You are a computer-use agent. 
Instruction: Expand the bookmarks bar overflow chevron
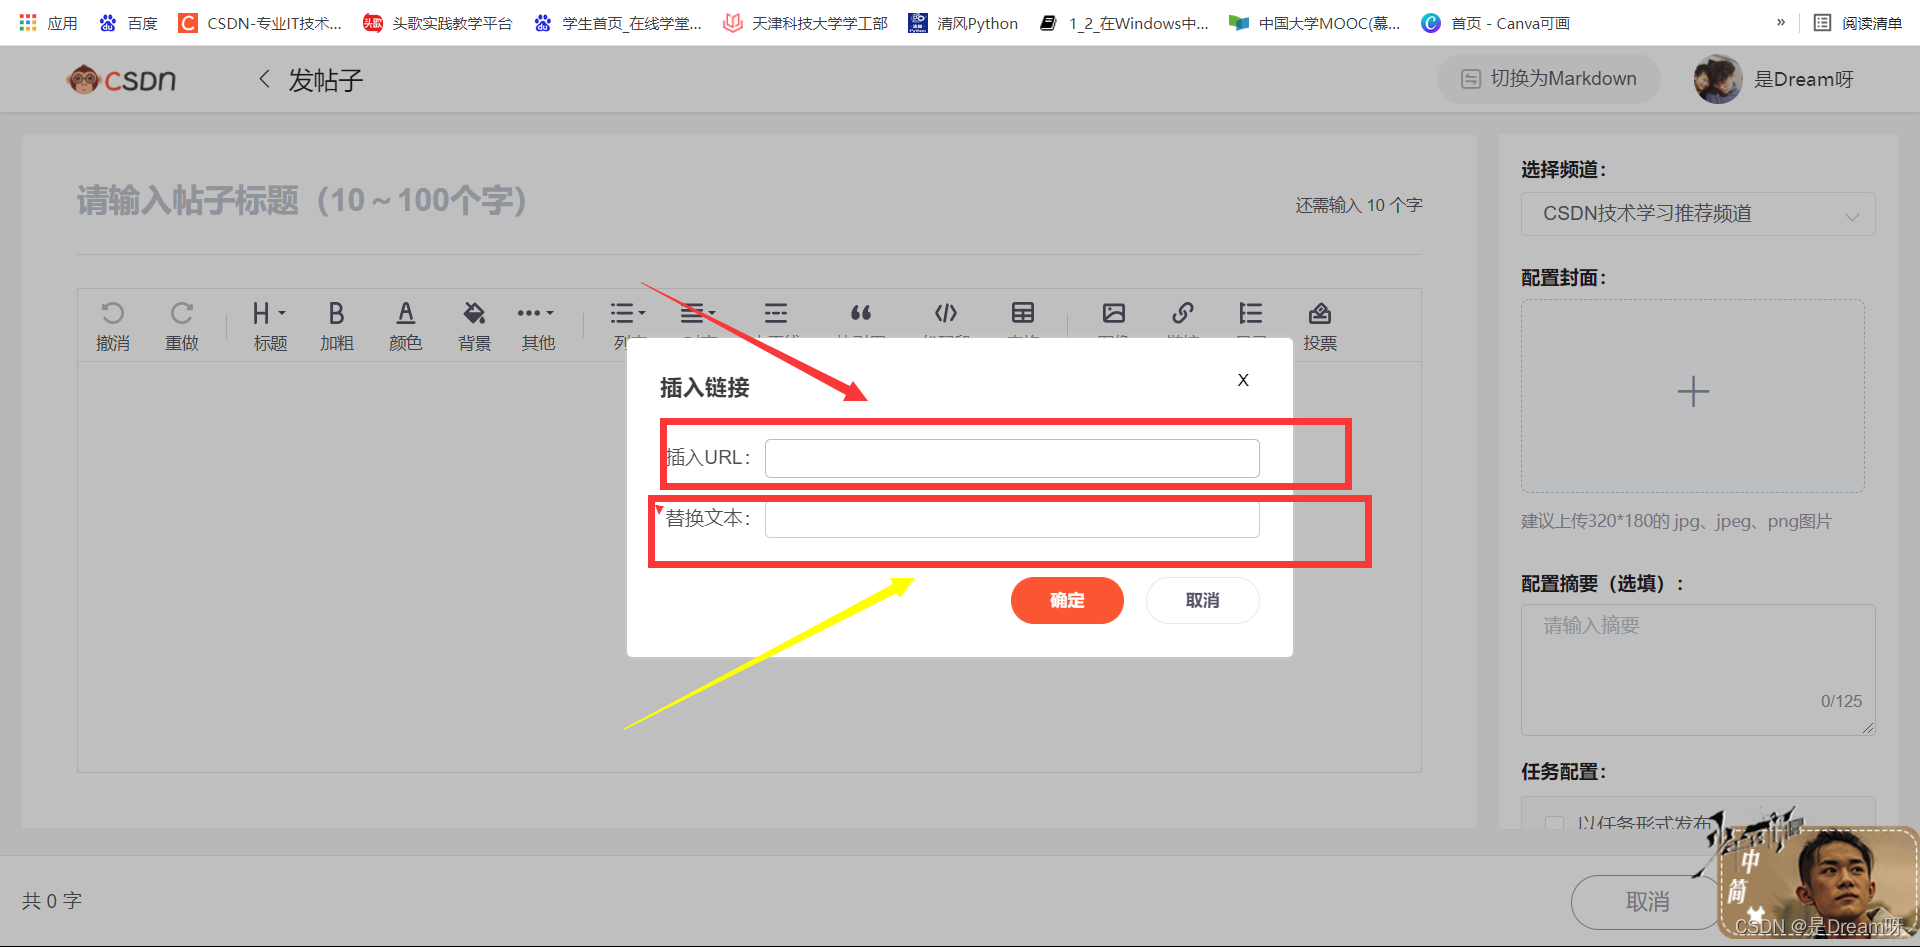1781,22
